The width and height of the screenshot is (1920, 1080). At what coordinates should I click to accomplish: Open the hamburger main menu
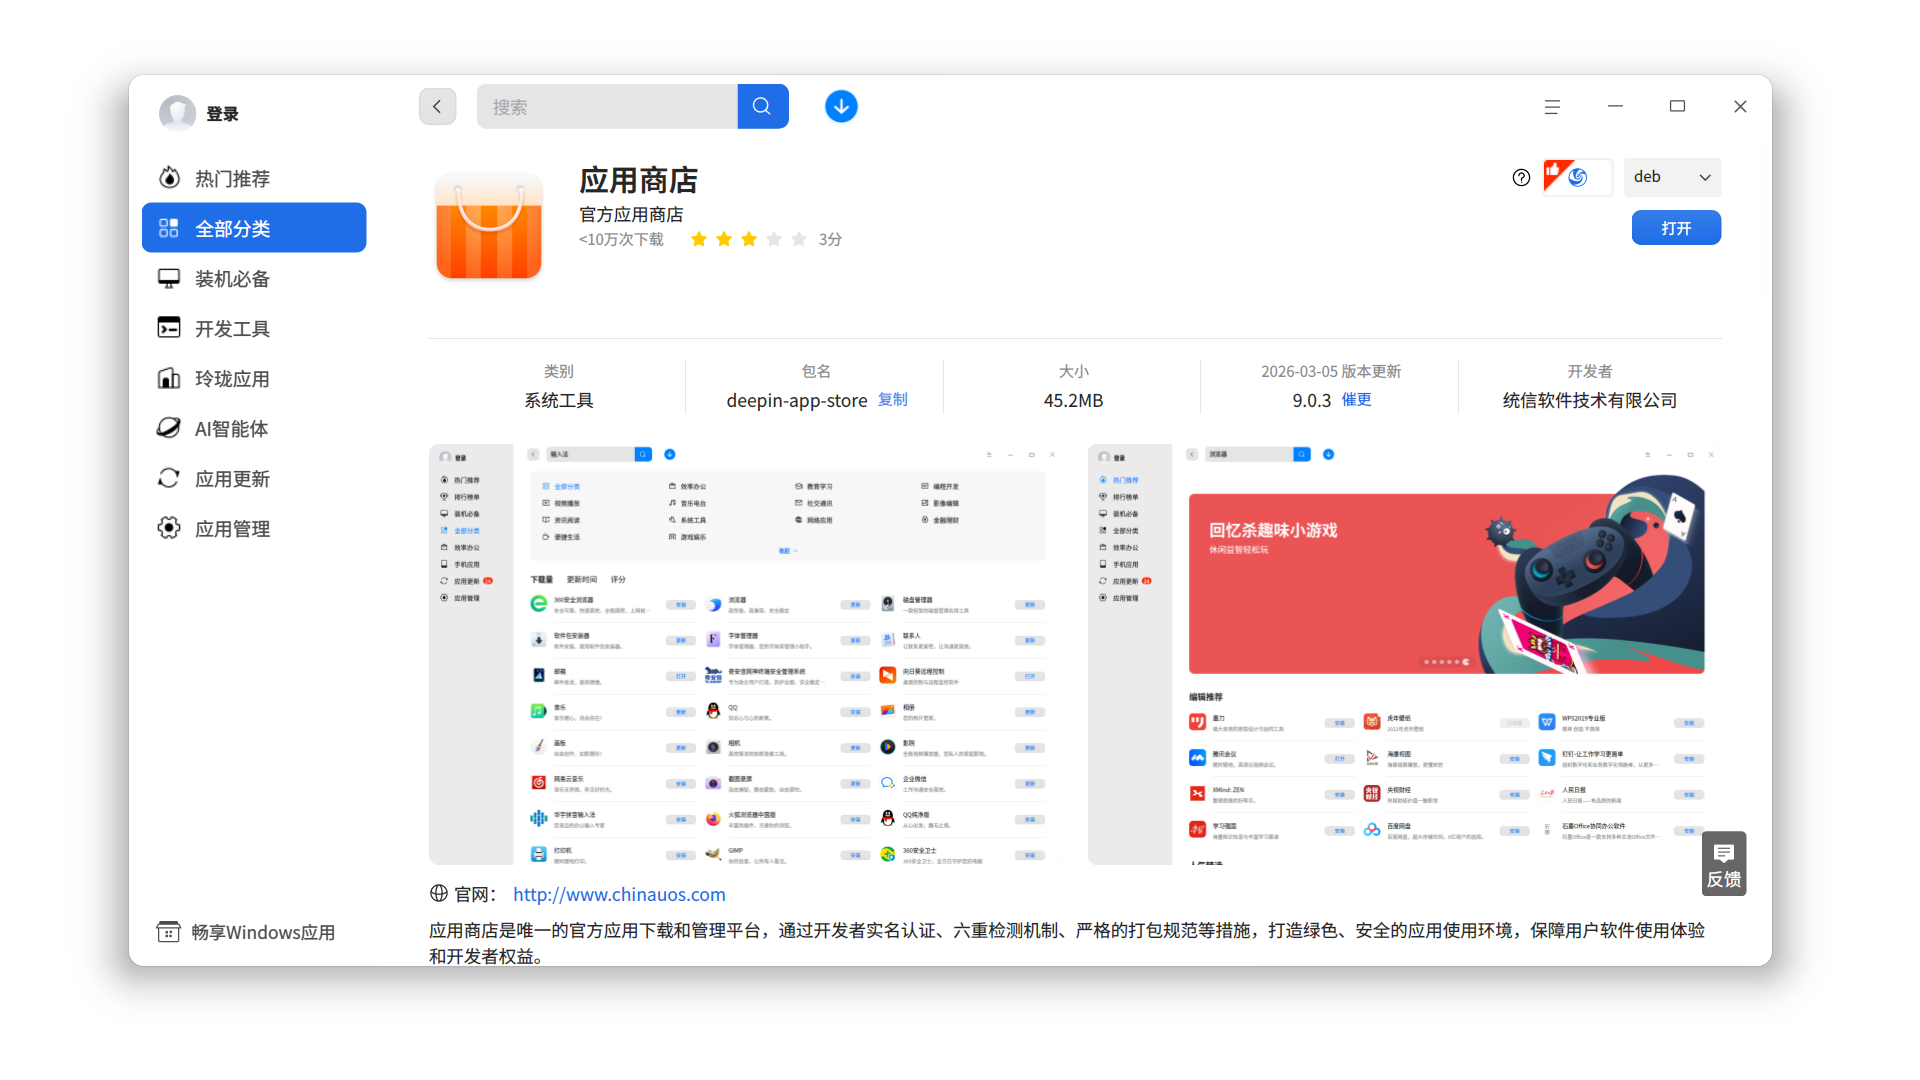point(1552,107)
